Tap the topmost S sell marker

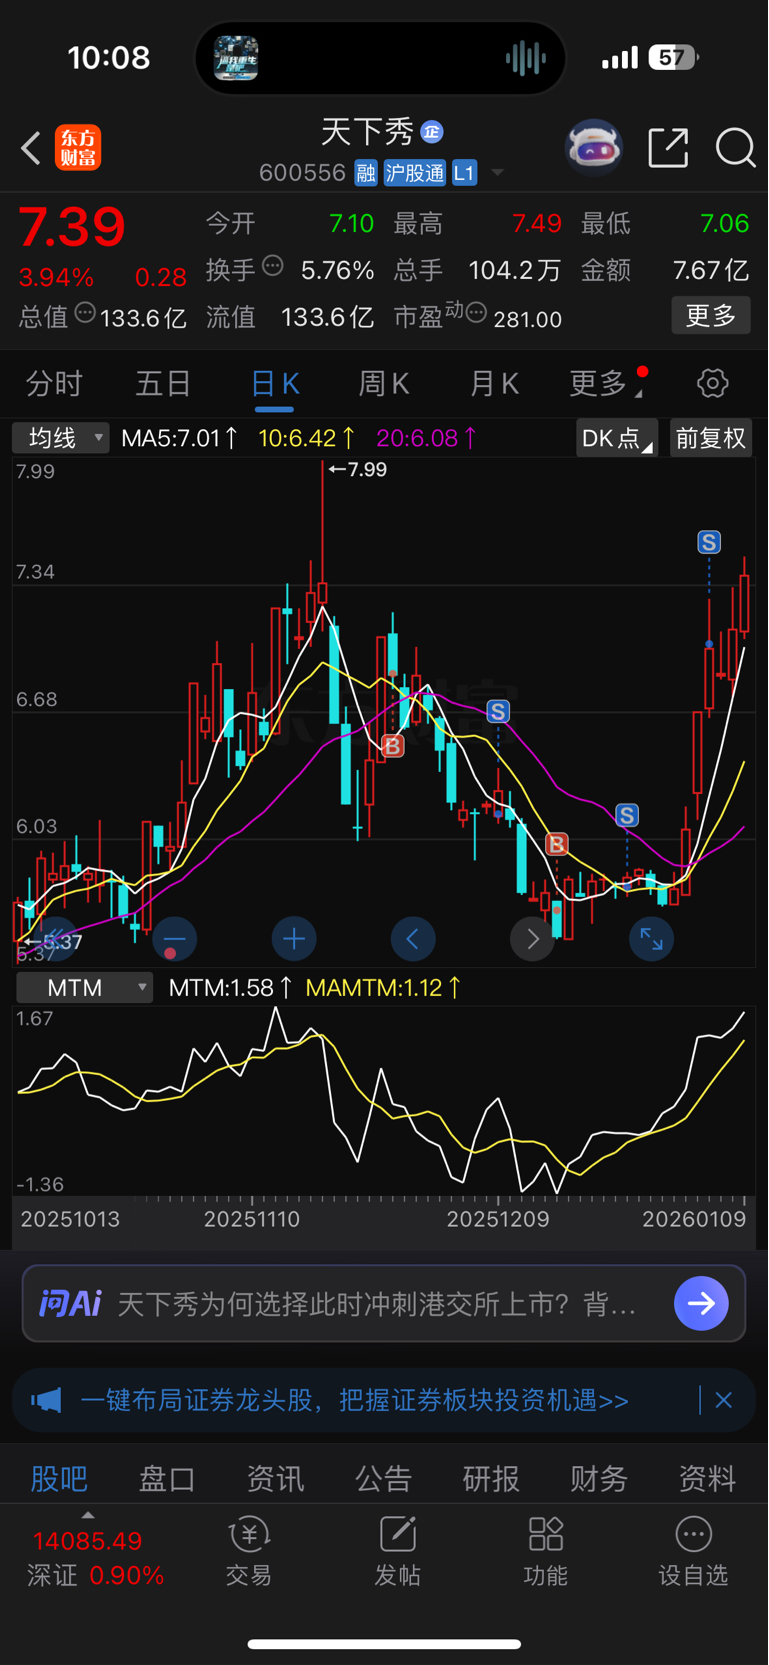click(x=709, y=542)
